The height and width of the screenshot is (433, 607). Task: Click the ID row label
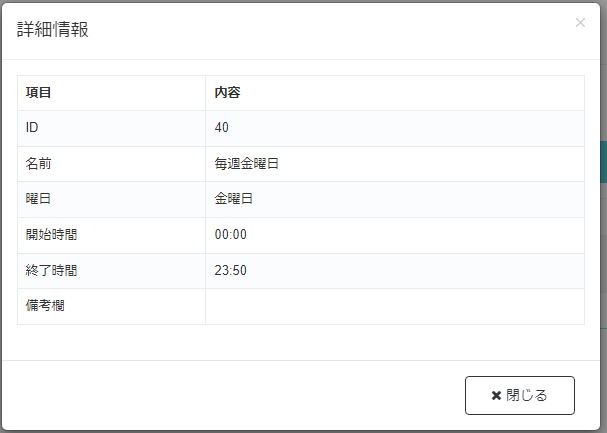[32, 128]
